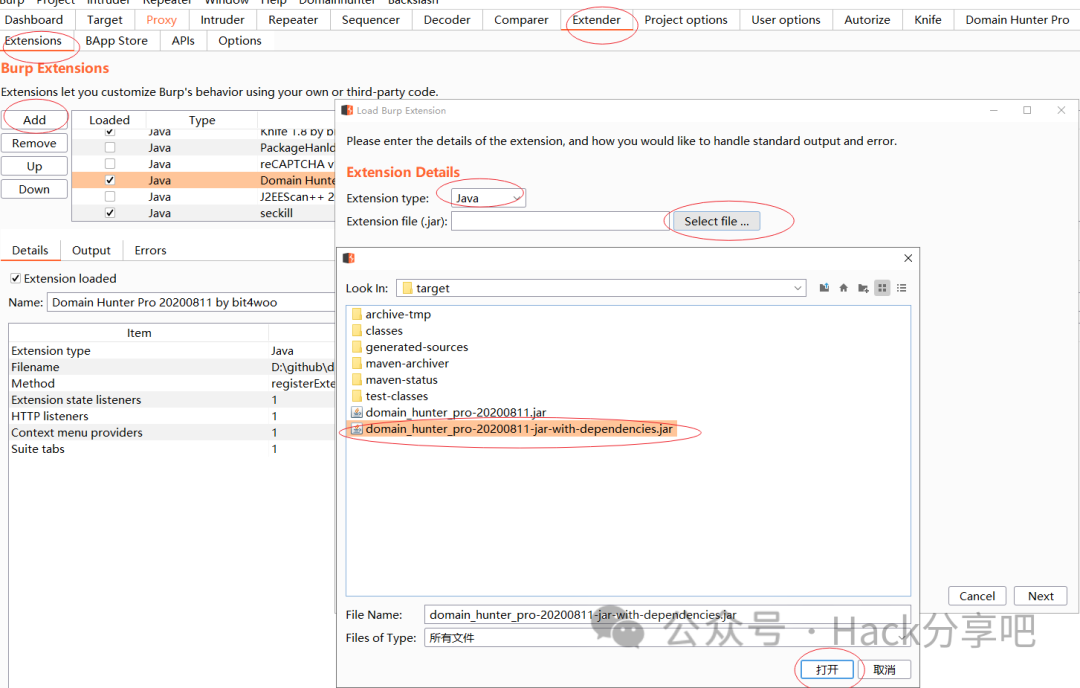Image resolution: width=1080 pixels, height=688 pixels.
Task: Select the test-classes folder
Action: (x=397, y=396)
